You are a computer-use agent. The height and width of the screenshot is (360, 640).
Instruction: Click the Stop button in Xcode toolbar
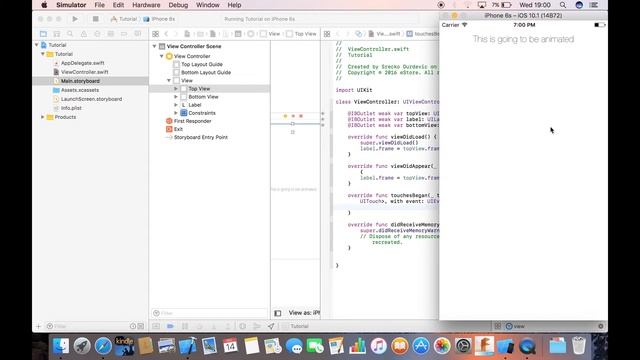point(96,19)
